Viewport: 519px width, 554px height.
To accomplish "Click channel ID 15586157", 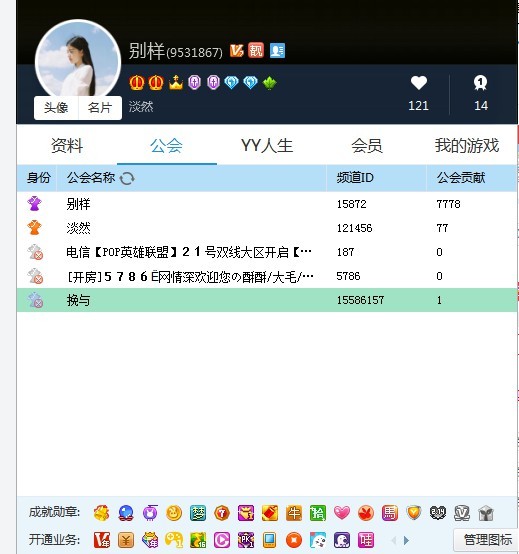I will pyautogui.click(x=360, y=300).
